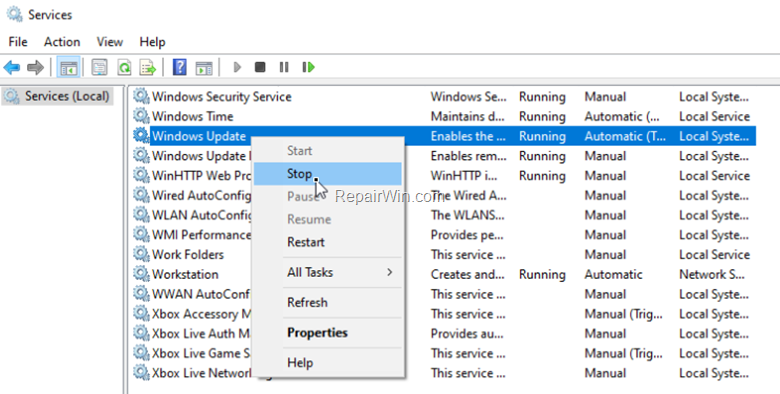Click the gear icon beside Windows Time
Image resolution: width=780 pixels, height=394 pixels.
(141, 116)
